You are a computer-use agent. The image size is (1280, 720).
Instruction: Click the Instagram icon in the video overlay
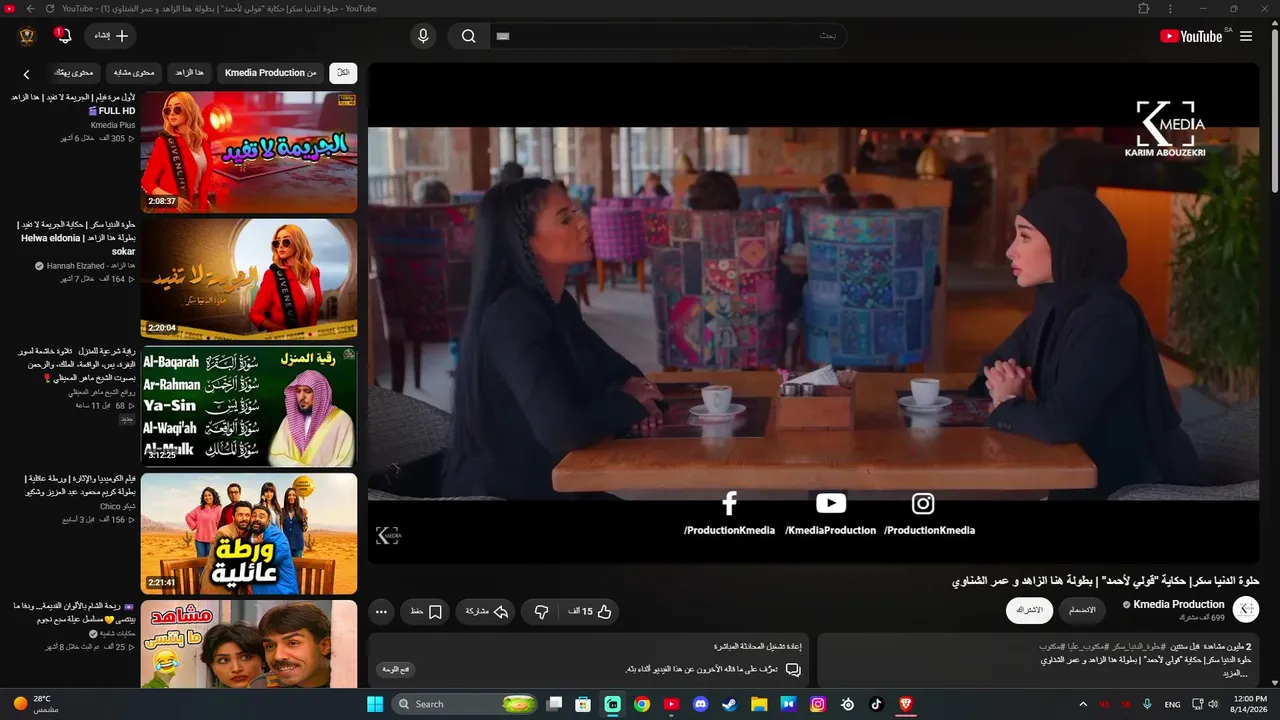[x=923, y=503]
